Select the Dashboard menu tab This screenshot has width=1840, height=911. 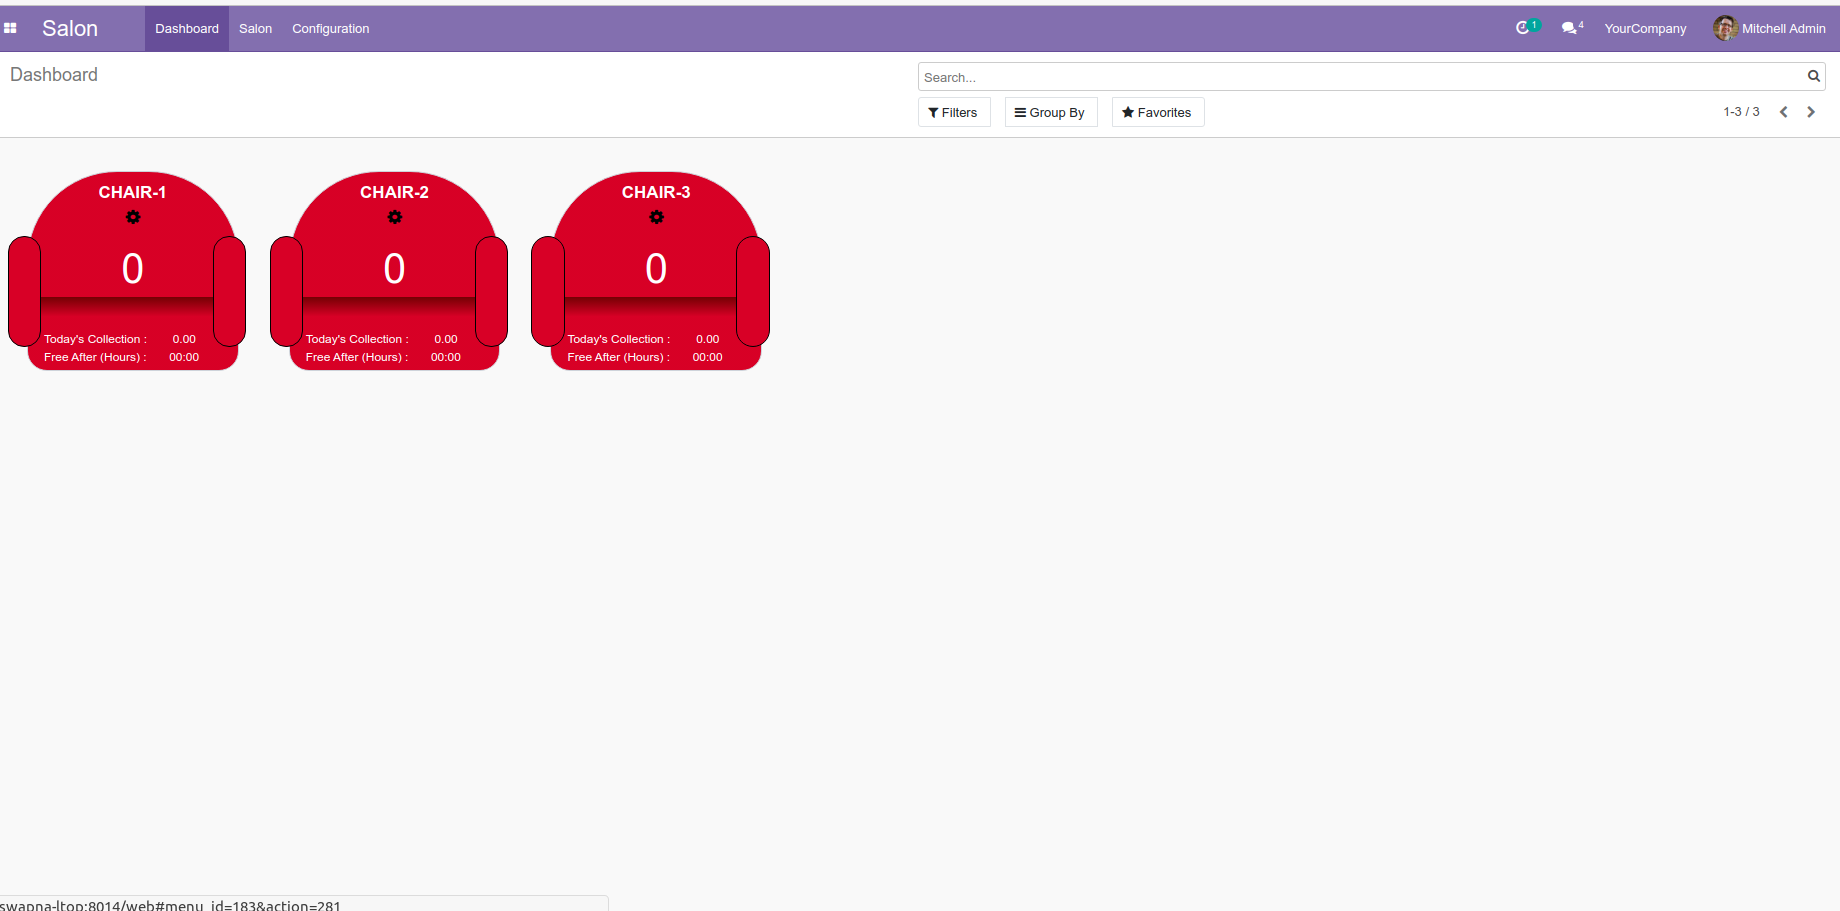[187, 28]
